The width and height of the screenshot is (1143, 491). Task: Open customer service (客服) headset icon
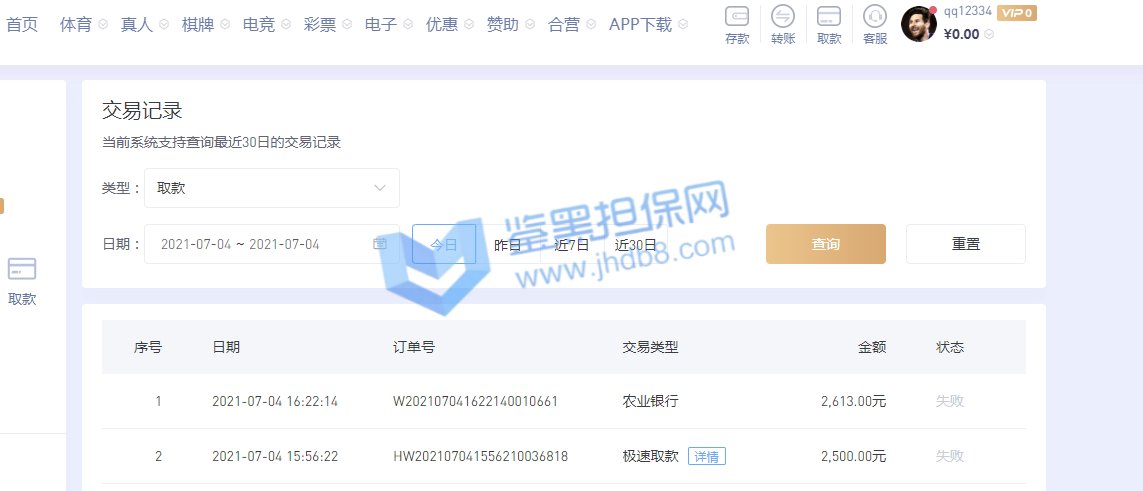click(874, 16)
